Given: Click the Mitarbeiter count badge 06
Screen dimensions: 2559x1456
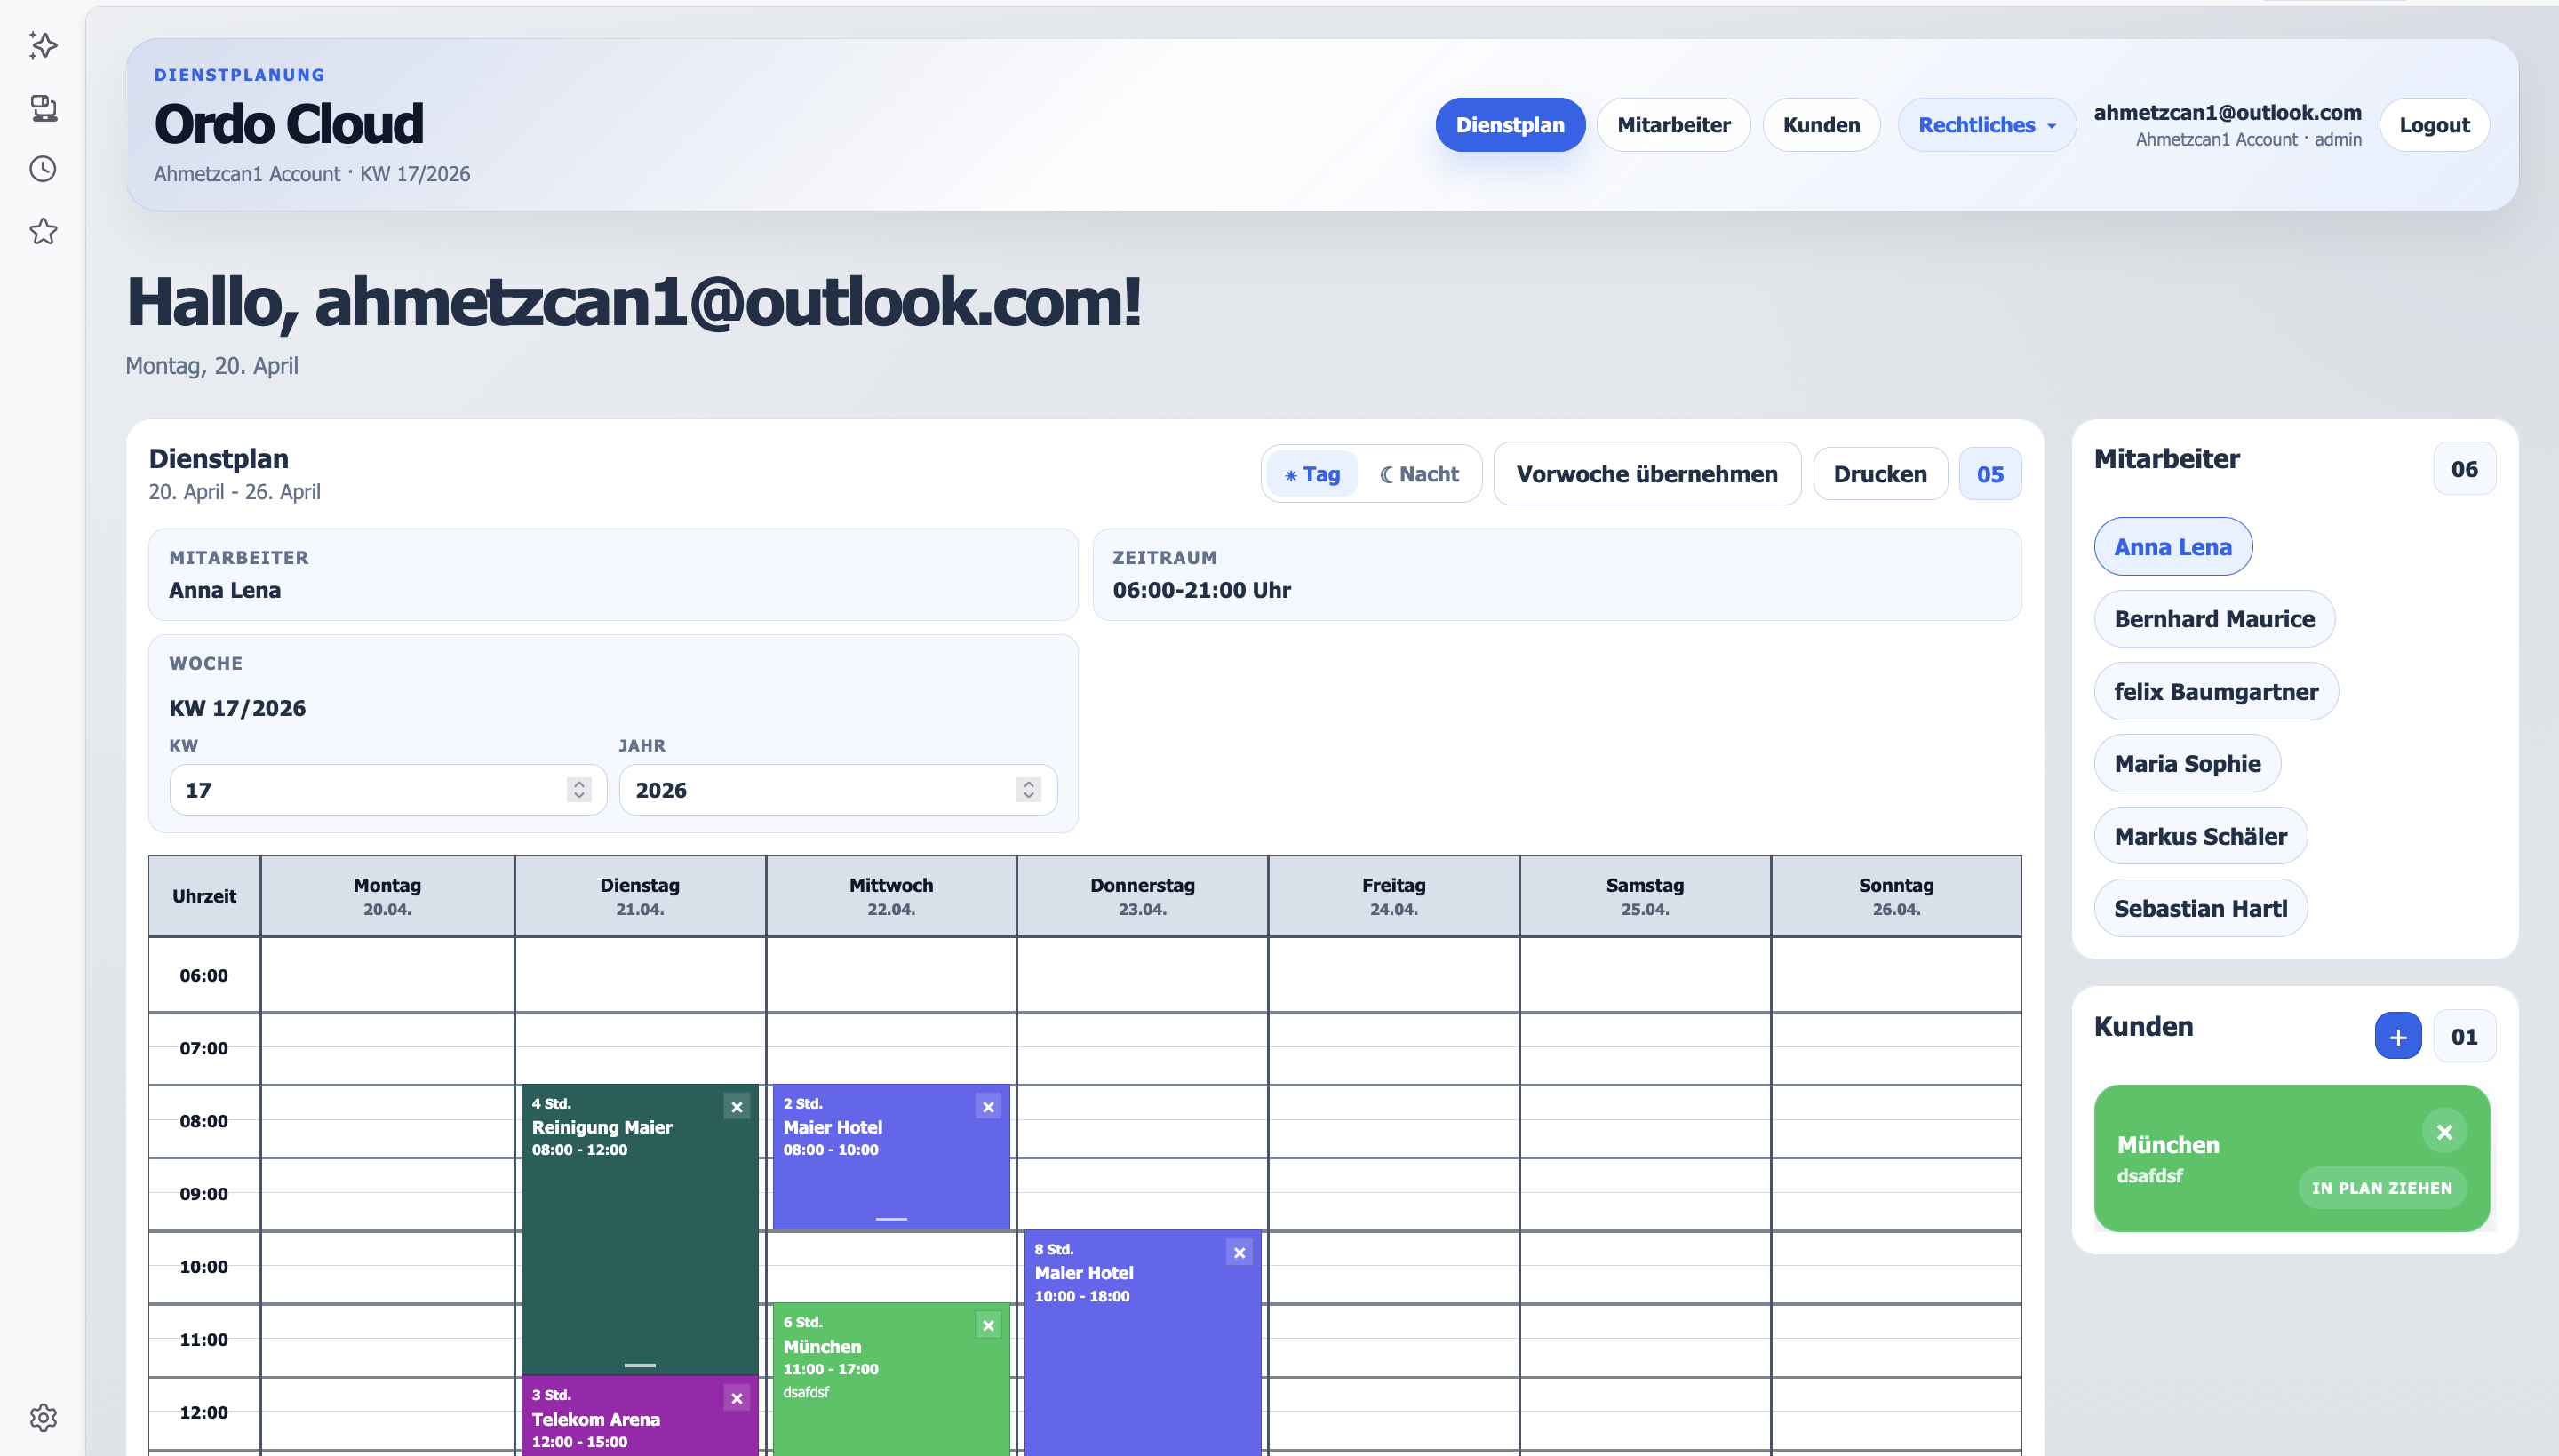Looking at the screenshot, I should (x=2464, y=469).
